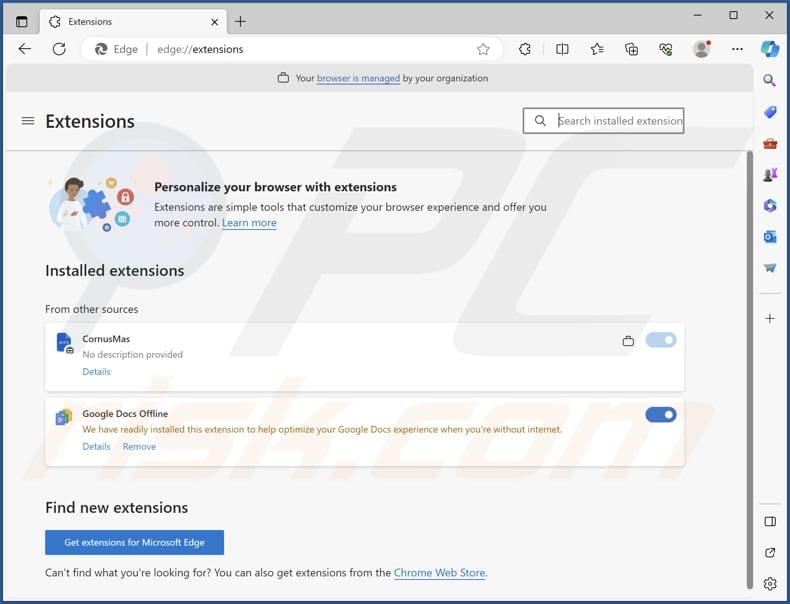Click the 'From other sources' label
This screenshot has height=604, width=790.
point(91,309)
